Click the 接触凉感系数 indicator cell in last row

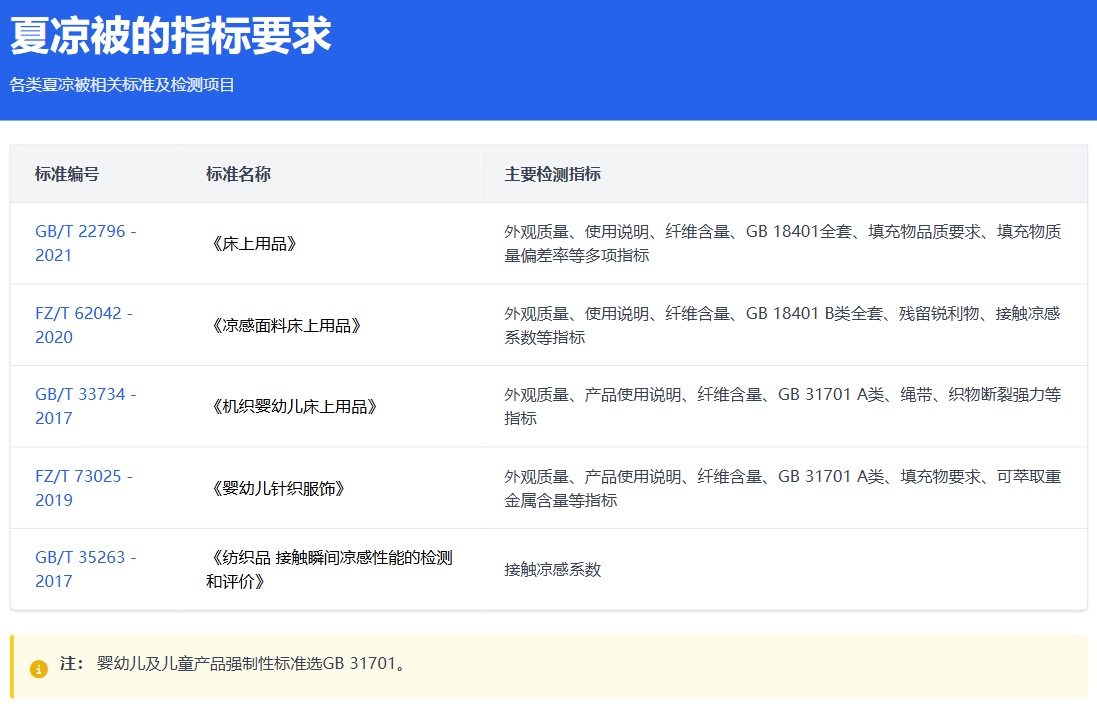pyautogui.click(x=552, y=570)
